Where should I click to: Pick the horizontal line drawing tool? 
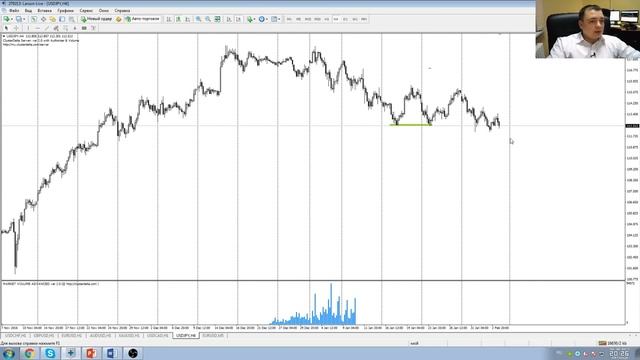pyautogui.click(x=38, y=28)
